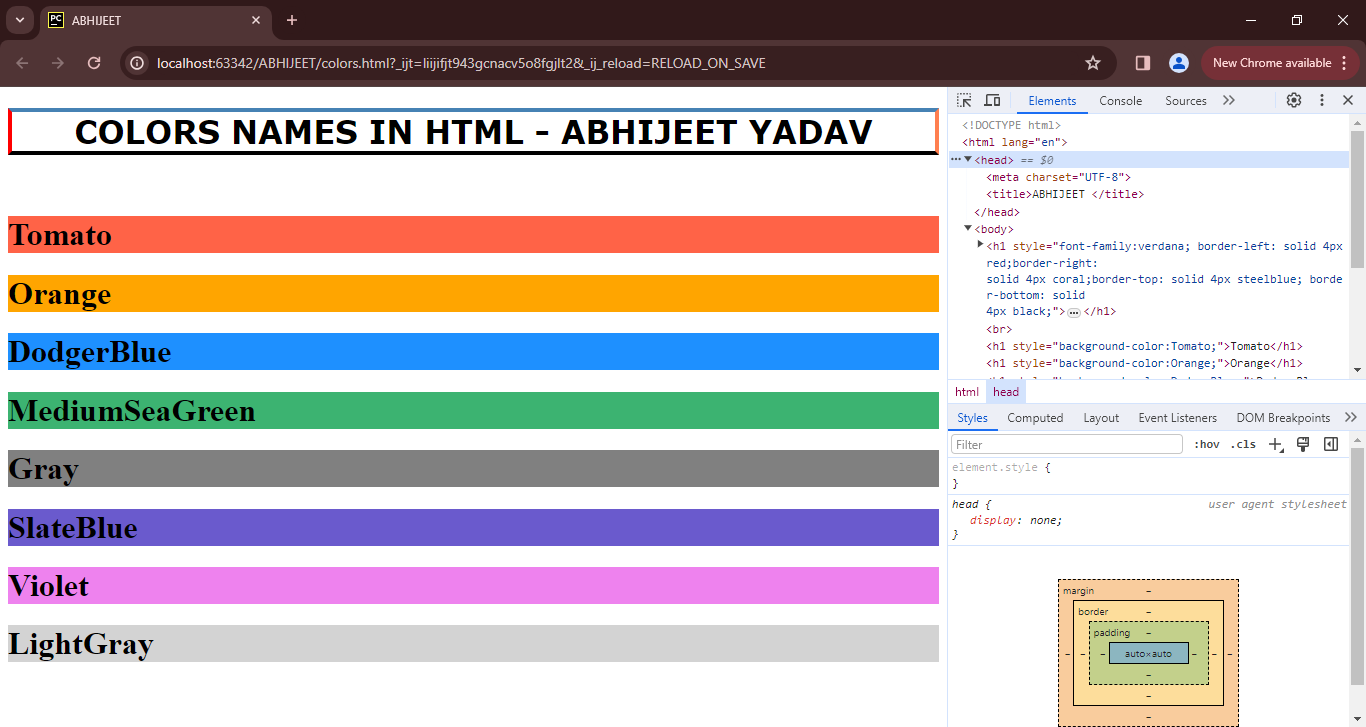View site information icon

(138, 63)
